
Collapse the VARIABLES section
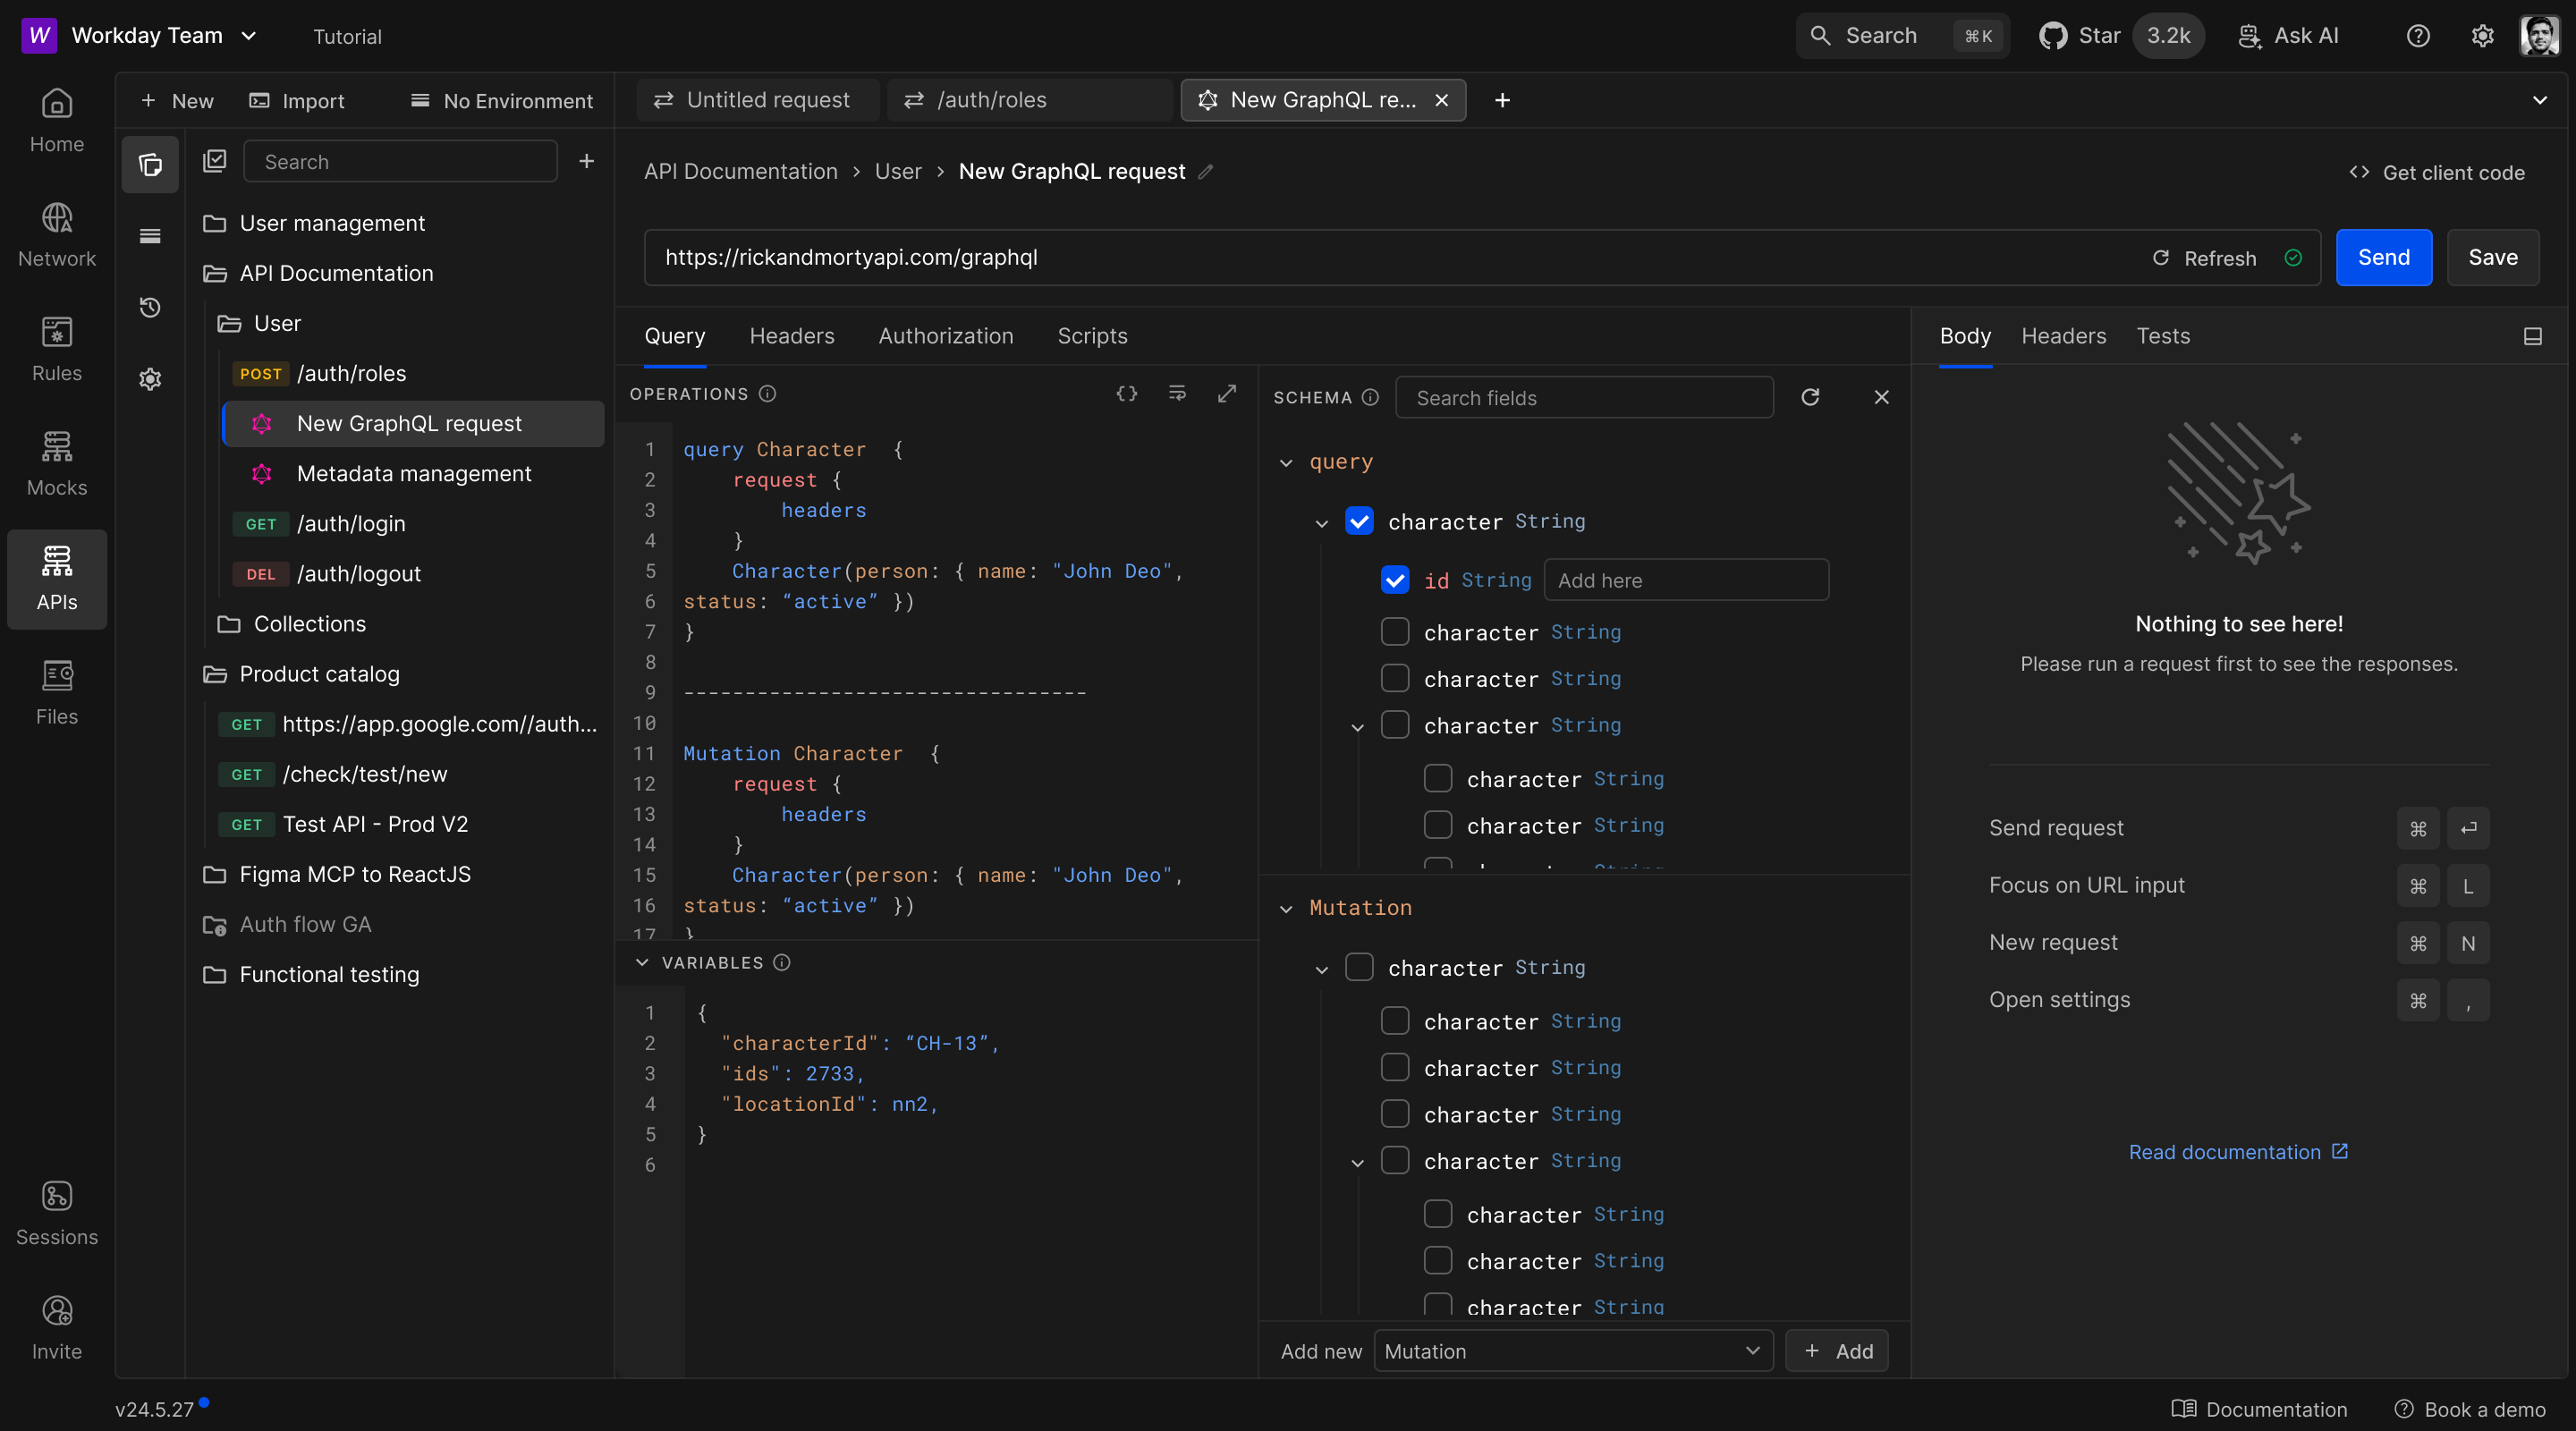point(642,962)
